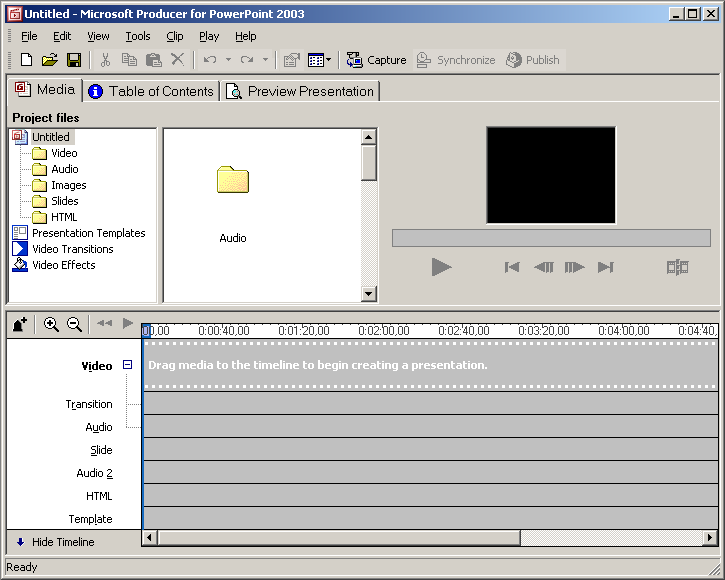725x580 pixels.
Task: Create a new project with New icon
Action: [x=26, y=60]
